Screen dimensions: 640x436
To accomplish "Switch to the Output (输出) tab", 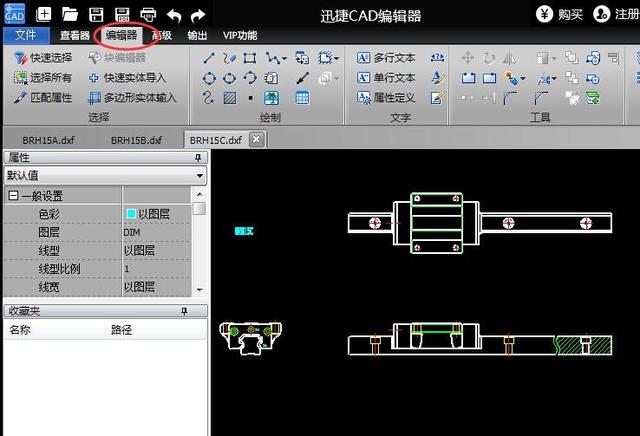I will click(197, 36).
